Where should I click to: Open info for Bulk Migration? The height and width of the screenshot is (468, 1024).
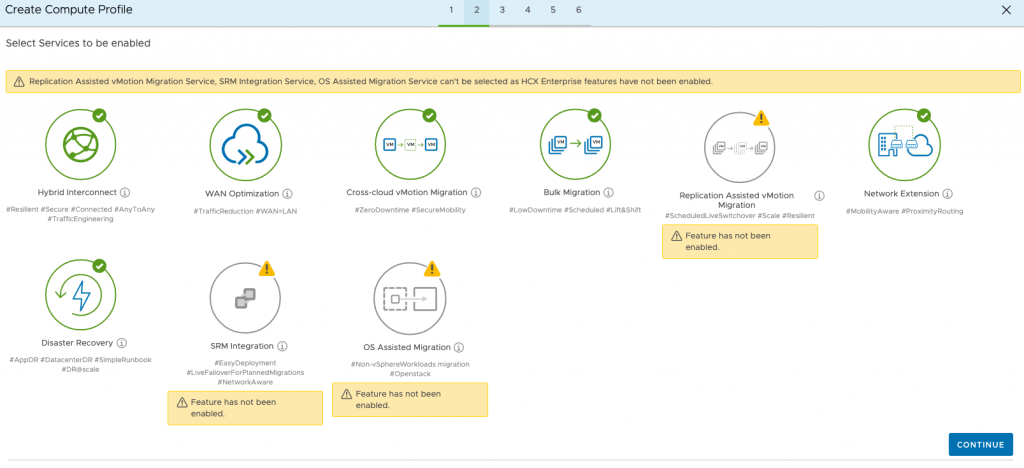[609, 193]
